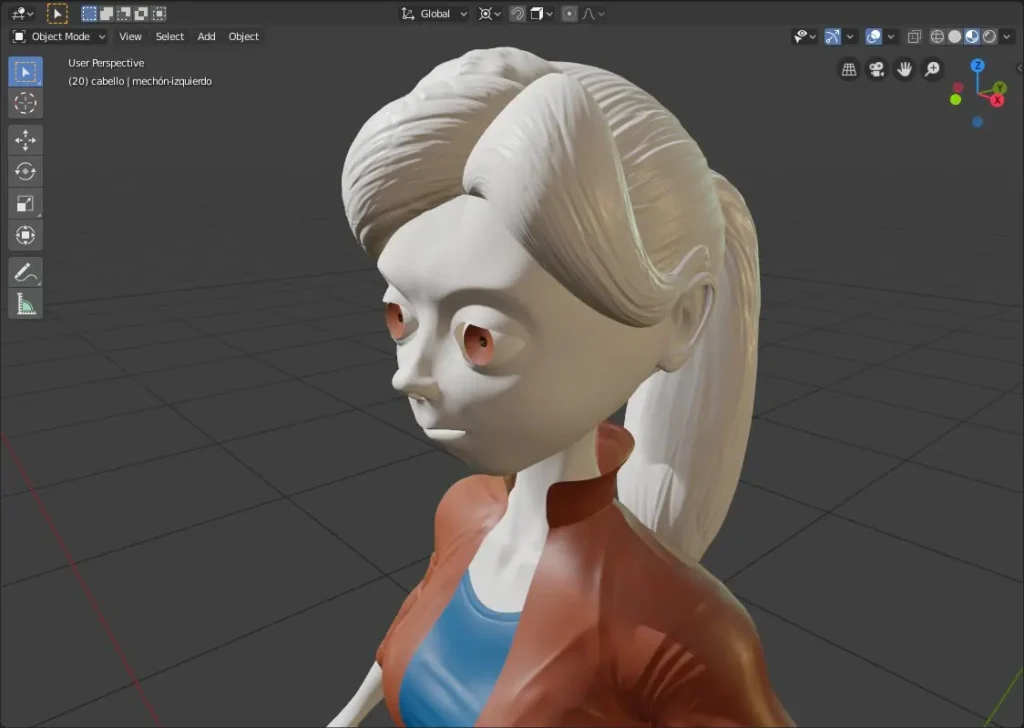Click the Y axis on navigation gizmo
The image size is (1024, 728).
pyautogui.click(x=1000, y=87)
